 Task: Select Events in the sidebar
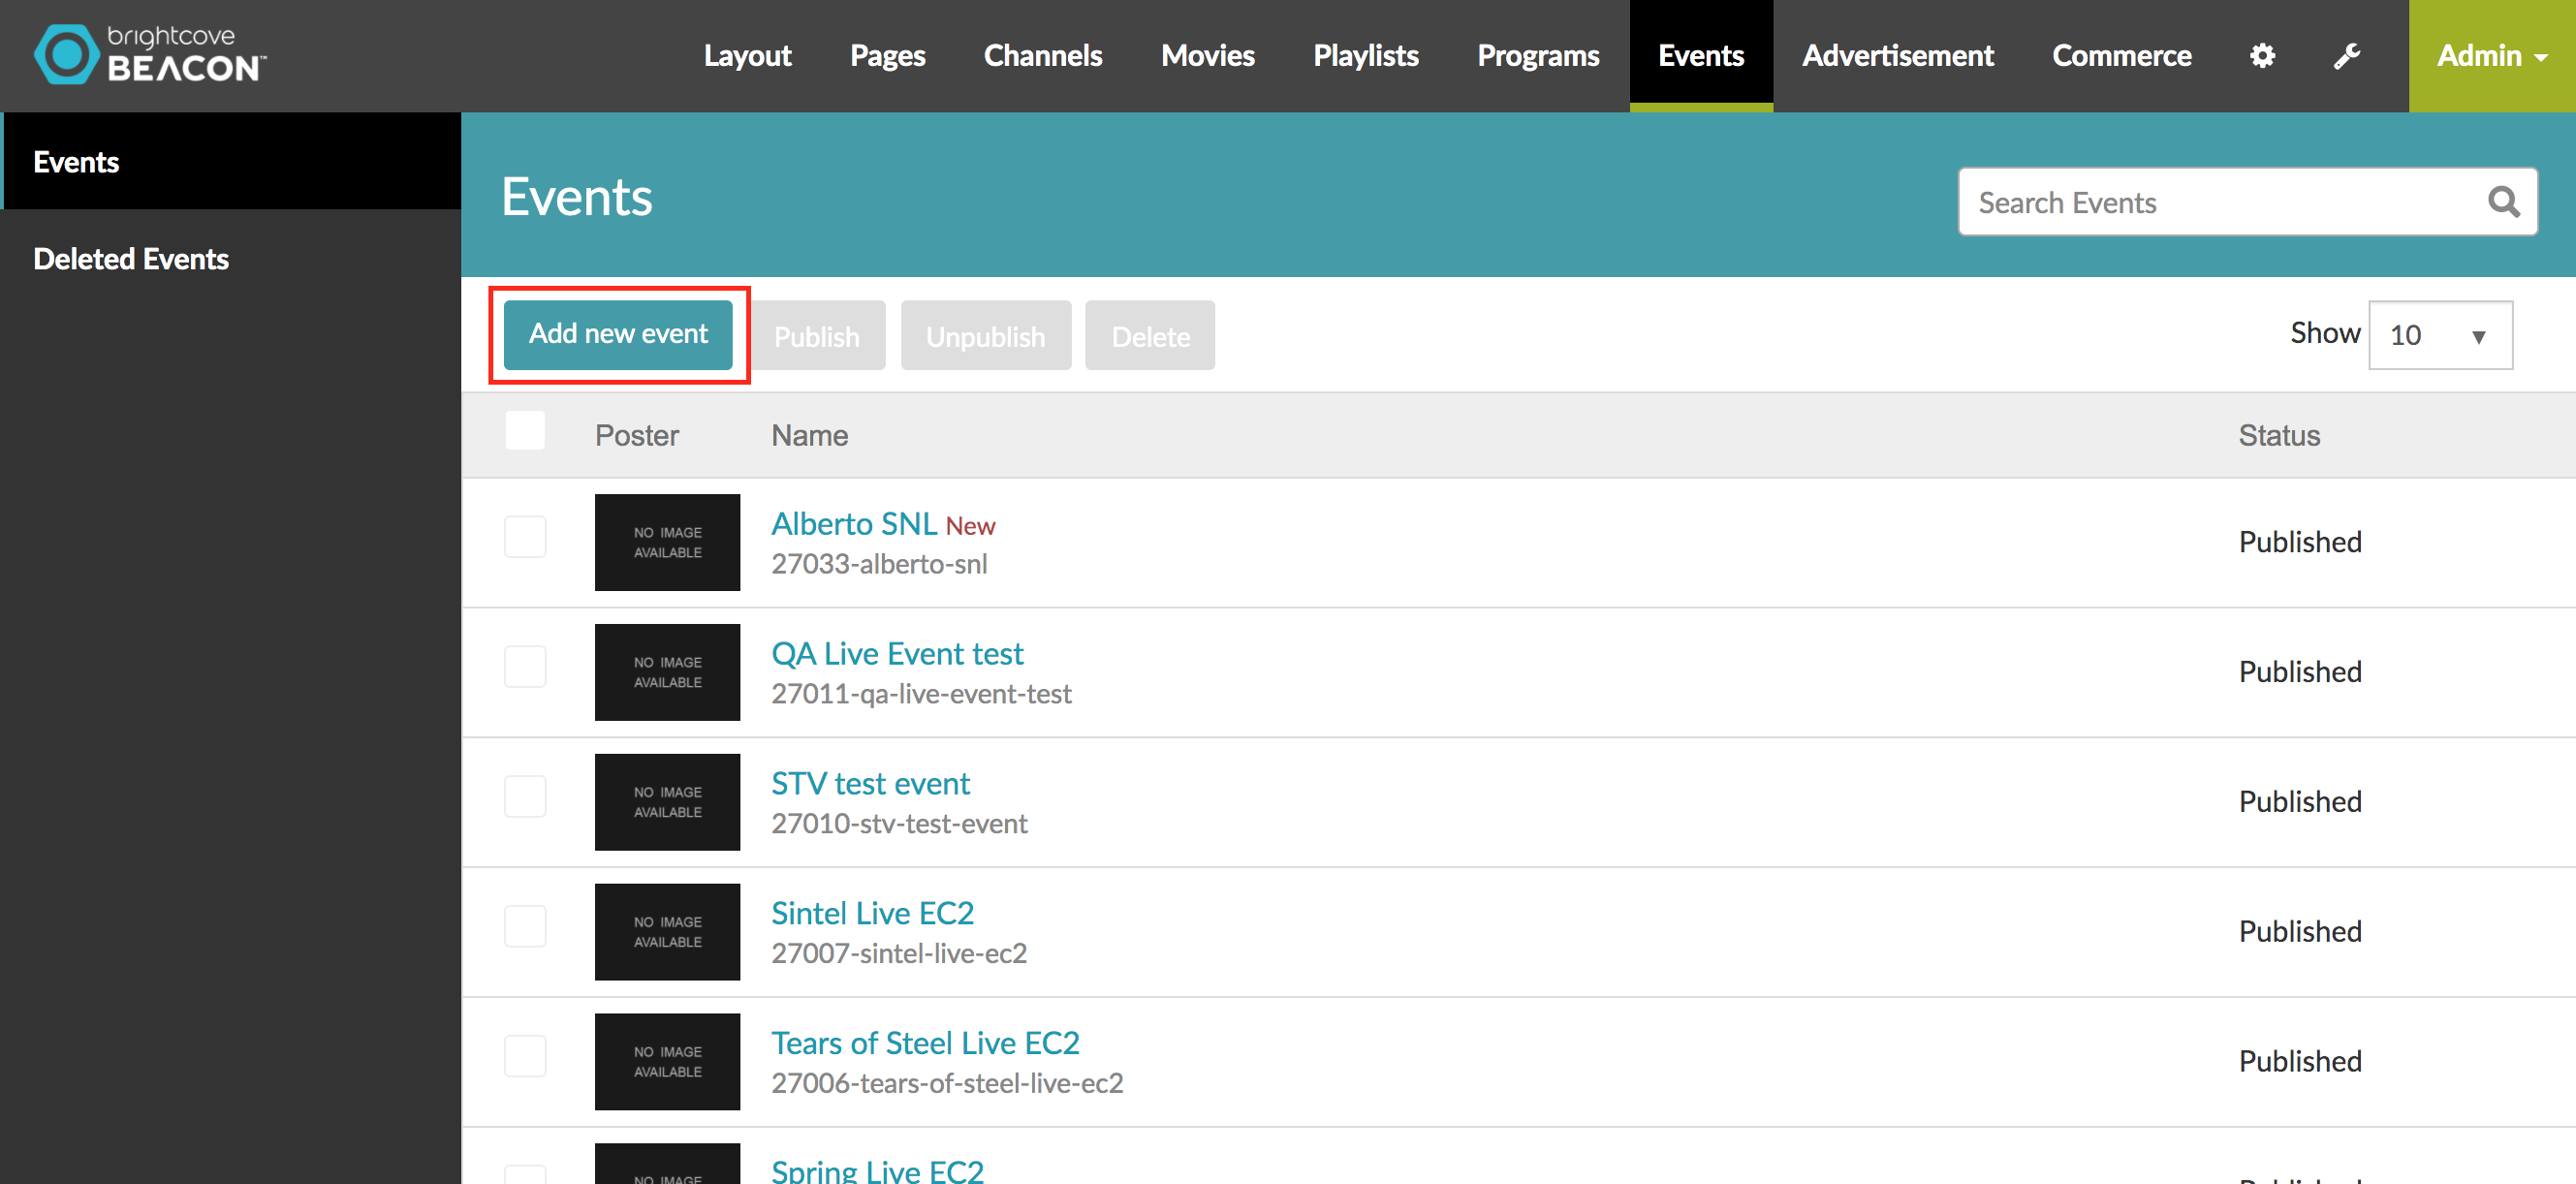coord(232,161)
